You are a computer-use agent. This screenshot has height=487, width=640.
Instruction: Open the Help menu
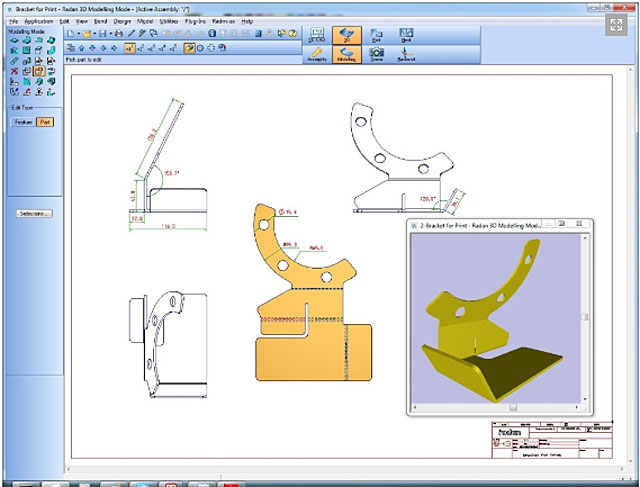(247, 21)
